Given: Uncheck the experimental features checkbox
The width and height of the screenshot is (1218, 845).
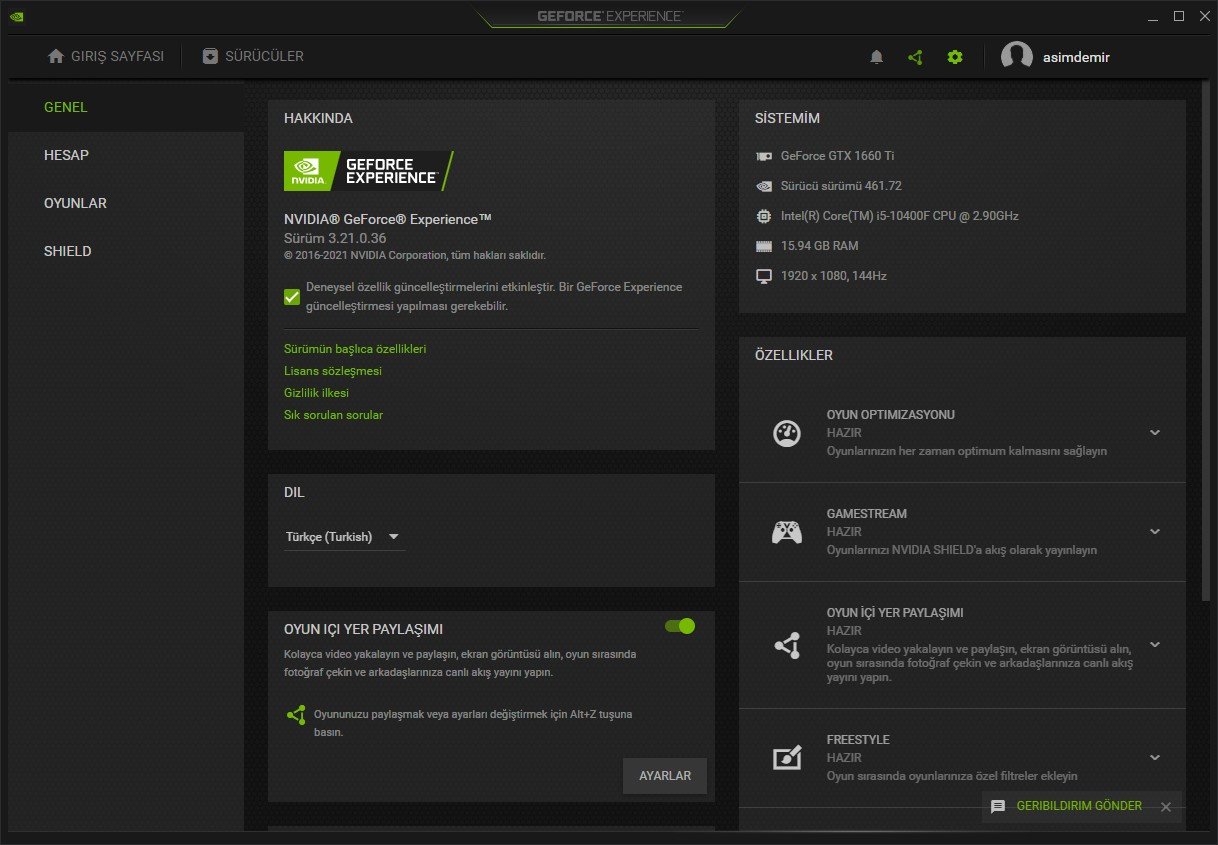Looking at the screenshot, I should 291,296.
